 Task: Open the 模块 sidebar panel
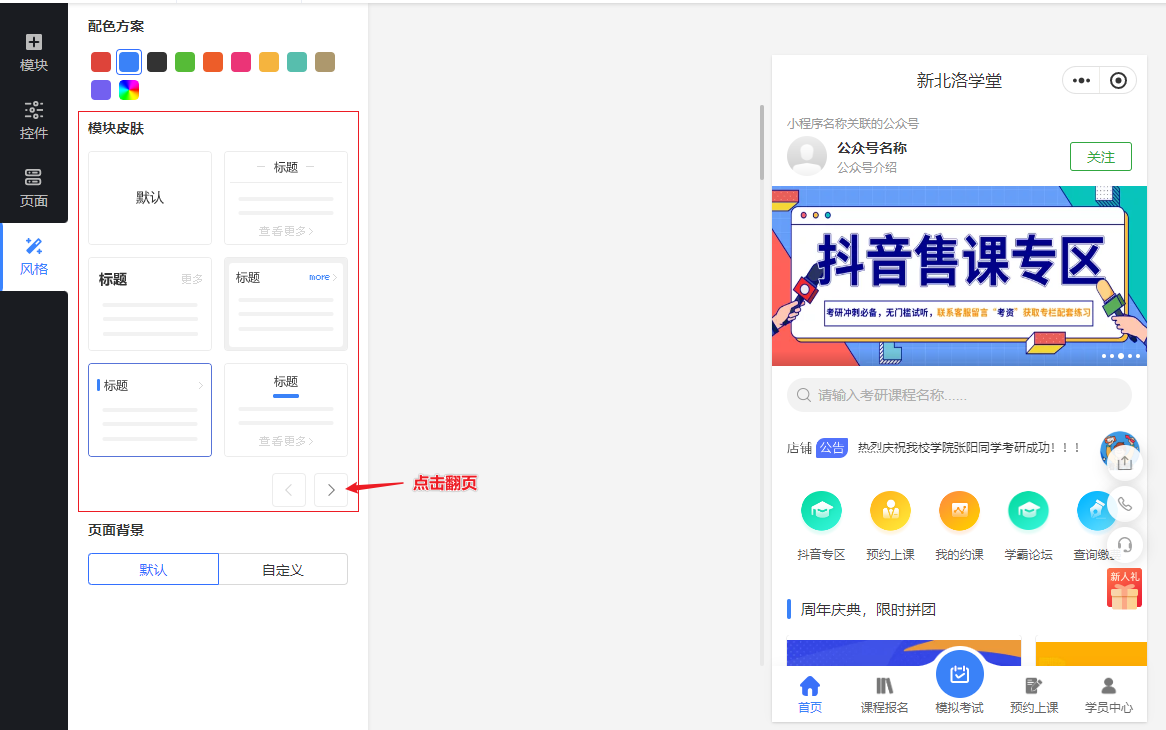33,52
